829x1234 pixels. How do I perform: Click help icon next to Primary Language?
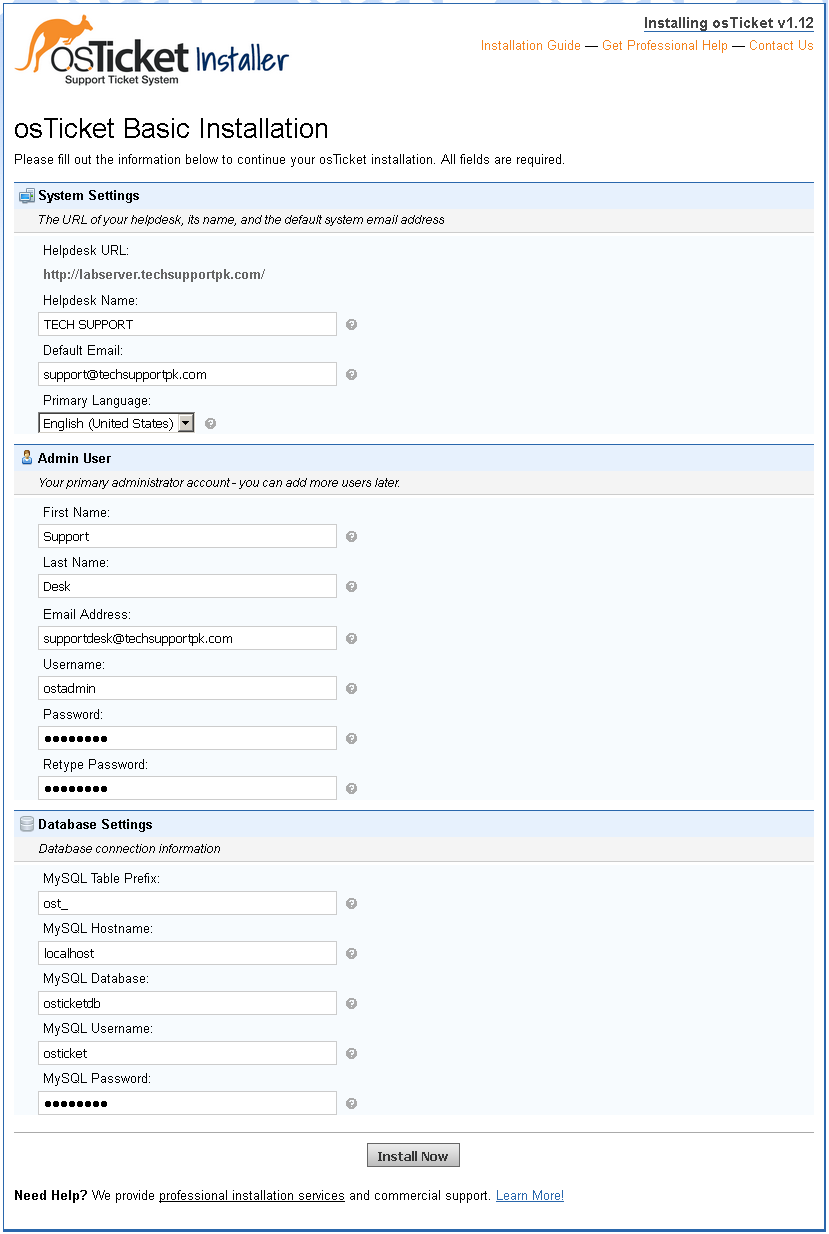tap(210, 424)
